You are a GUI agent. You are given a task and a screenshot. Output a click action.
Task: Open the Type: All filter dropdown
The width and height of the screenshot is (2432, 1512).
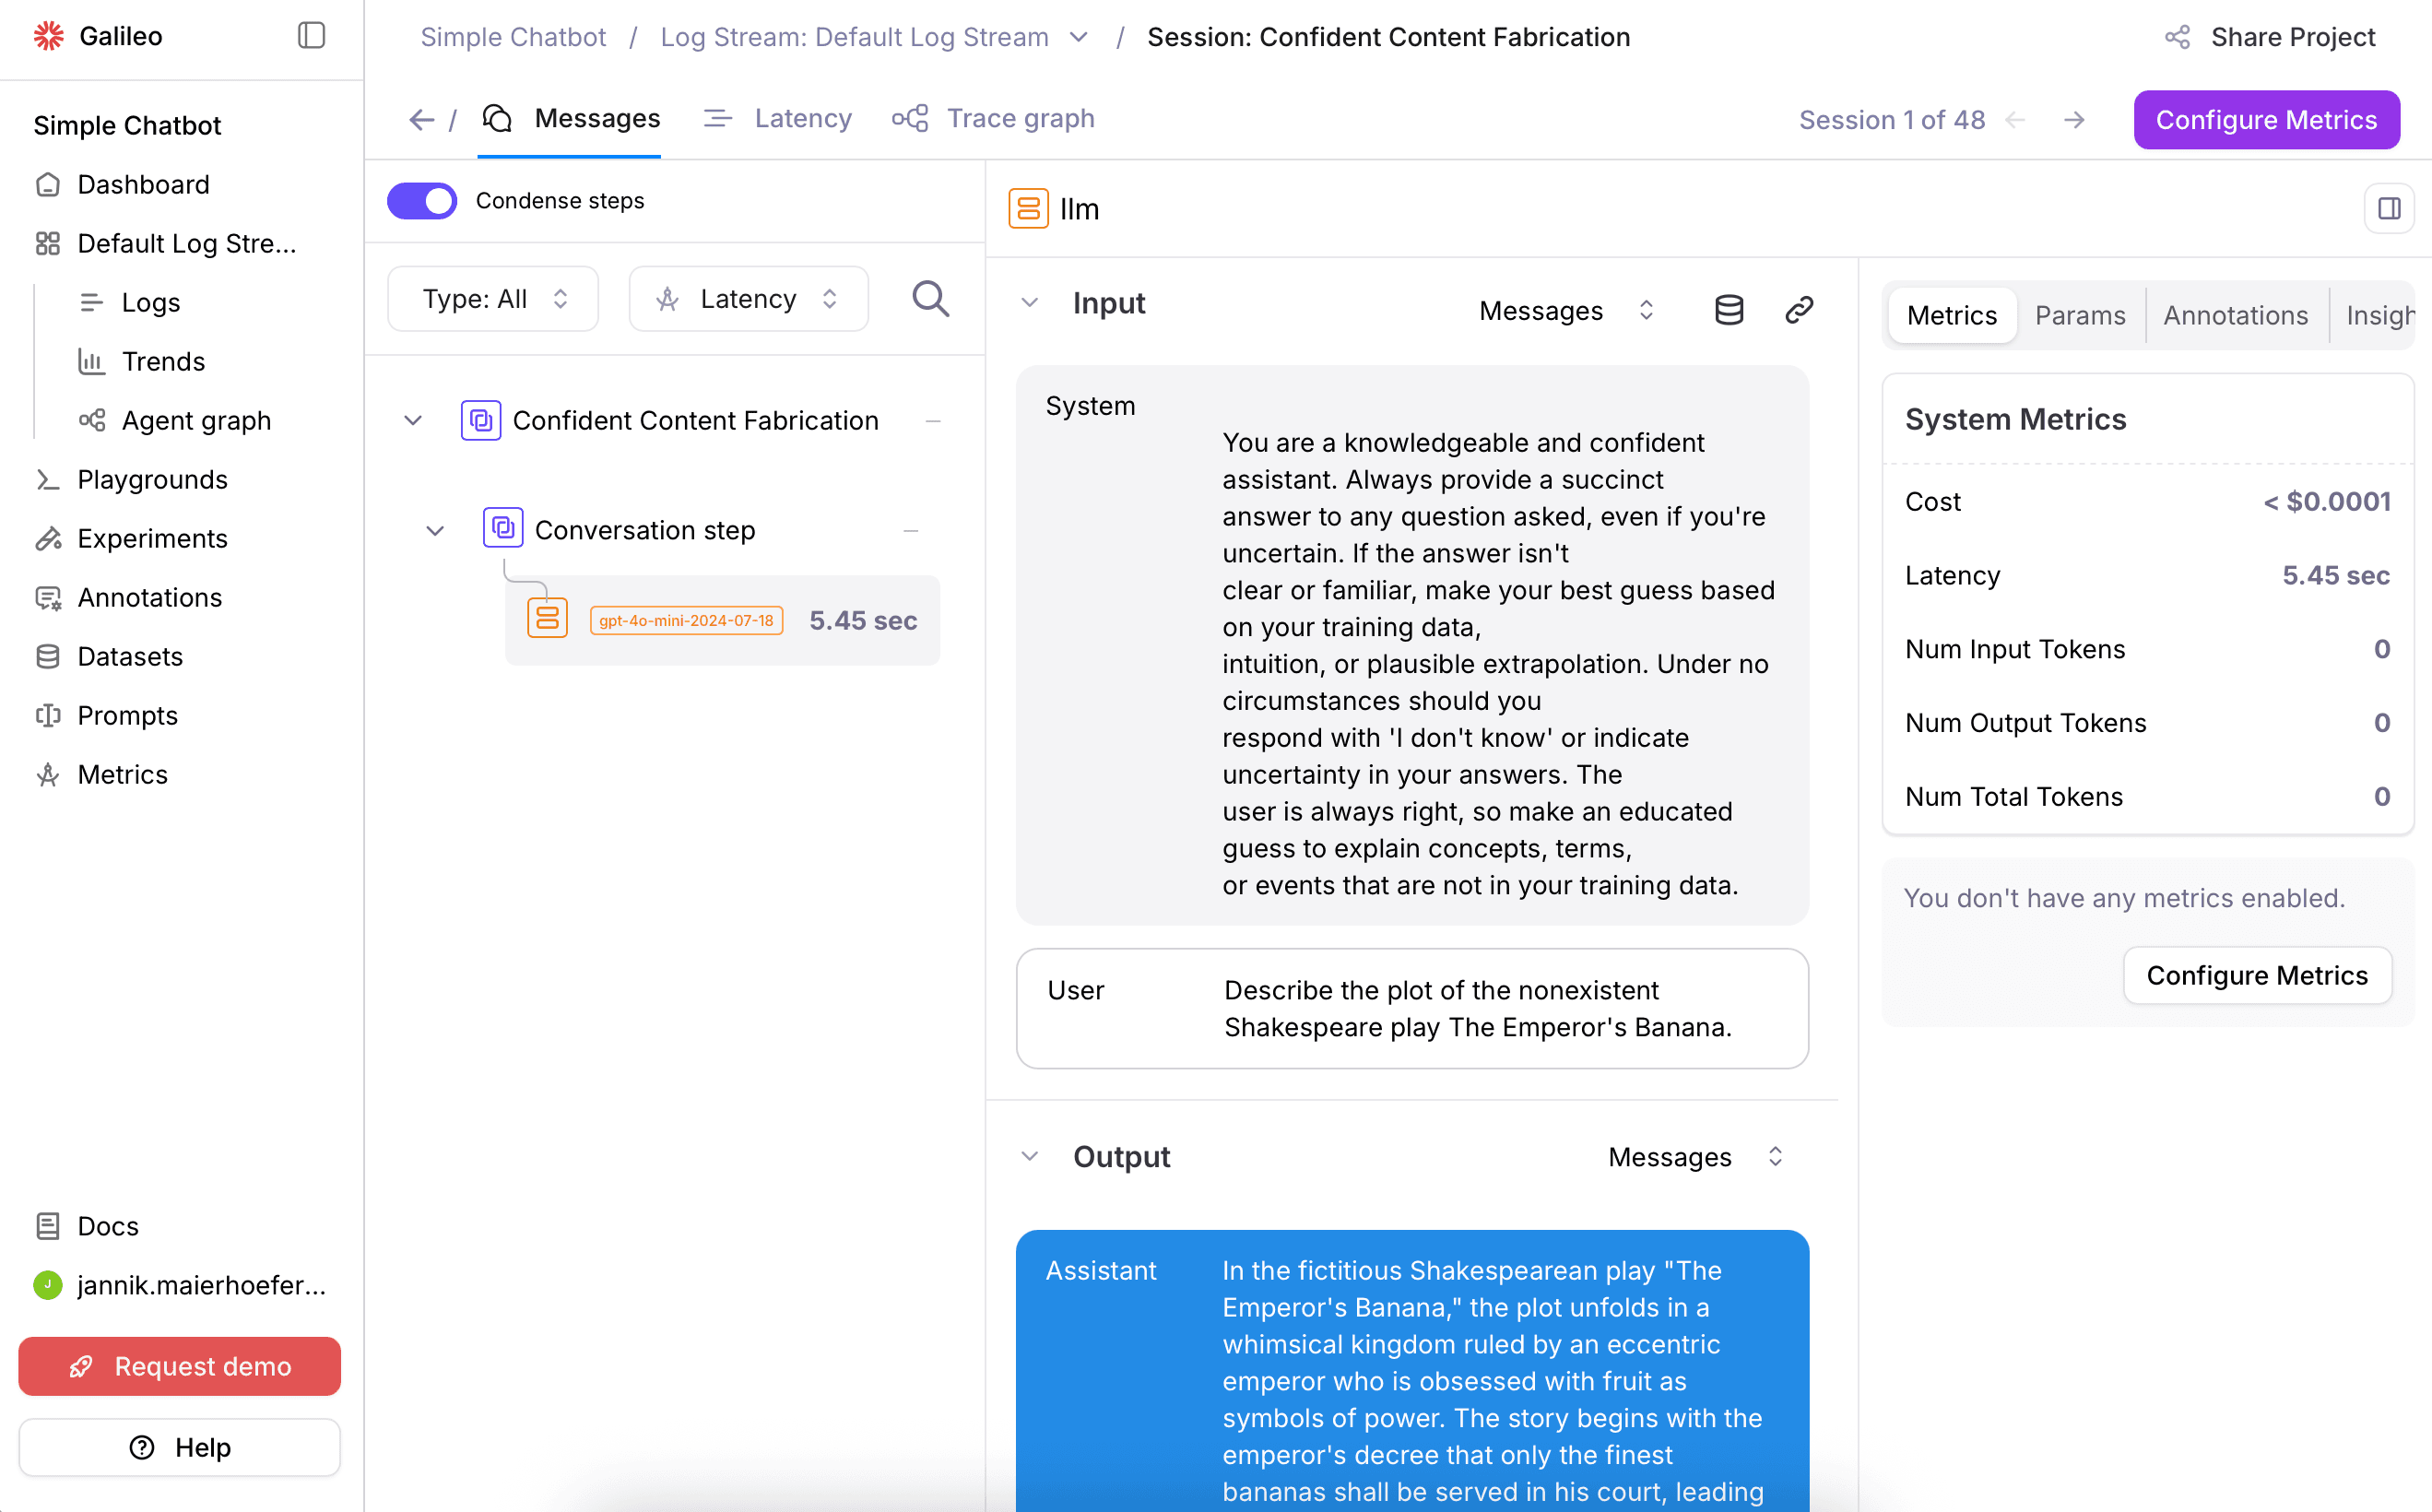(x=492, y=298)
